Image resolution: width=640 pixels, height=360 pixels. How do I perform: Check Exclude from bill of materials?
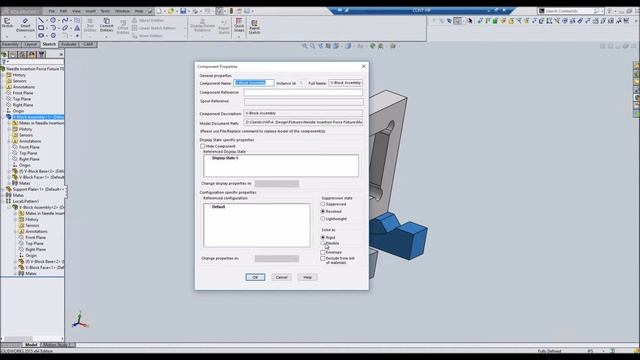click(323, 258)
